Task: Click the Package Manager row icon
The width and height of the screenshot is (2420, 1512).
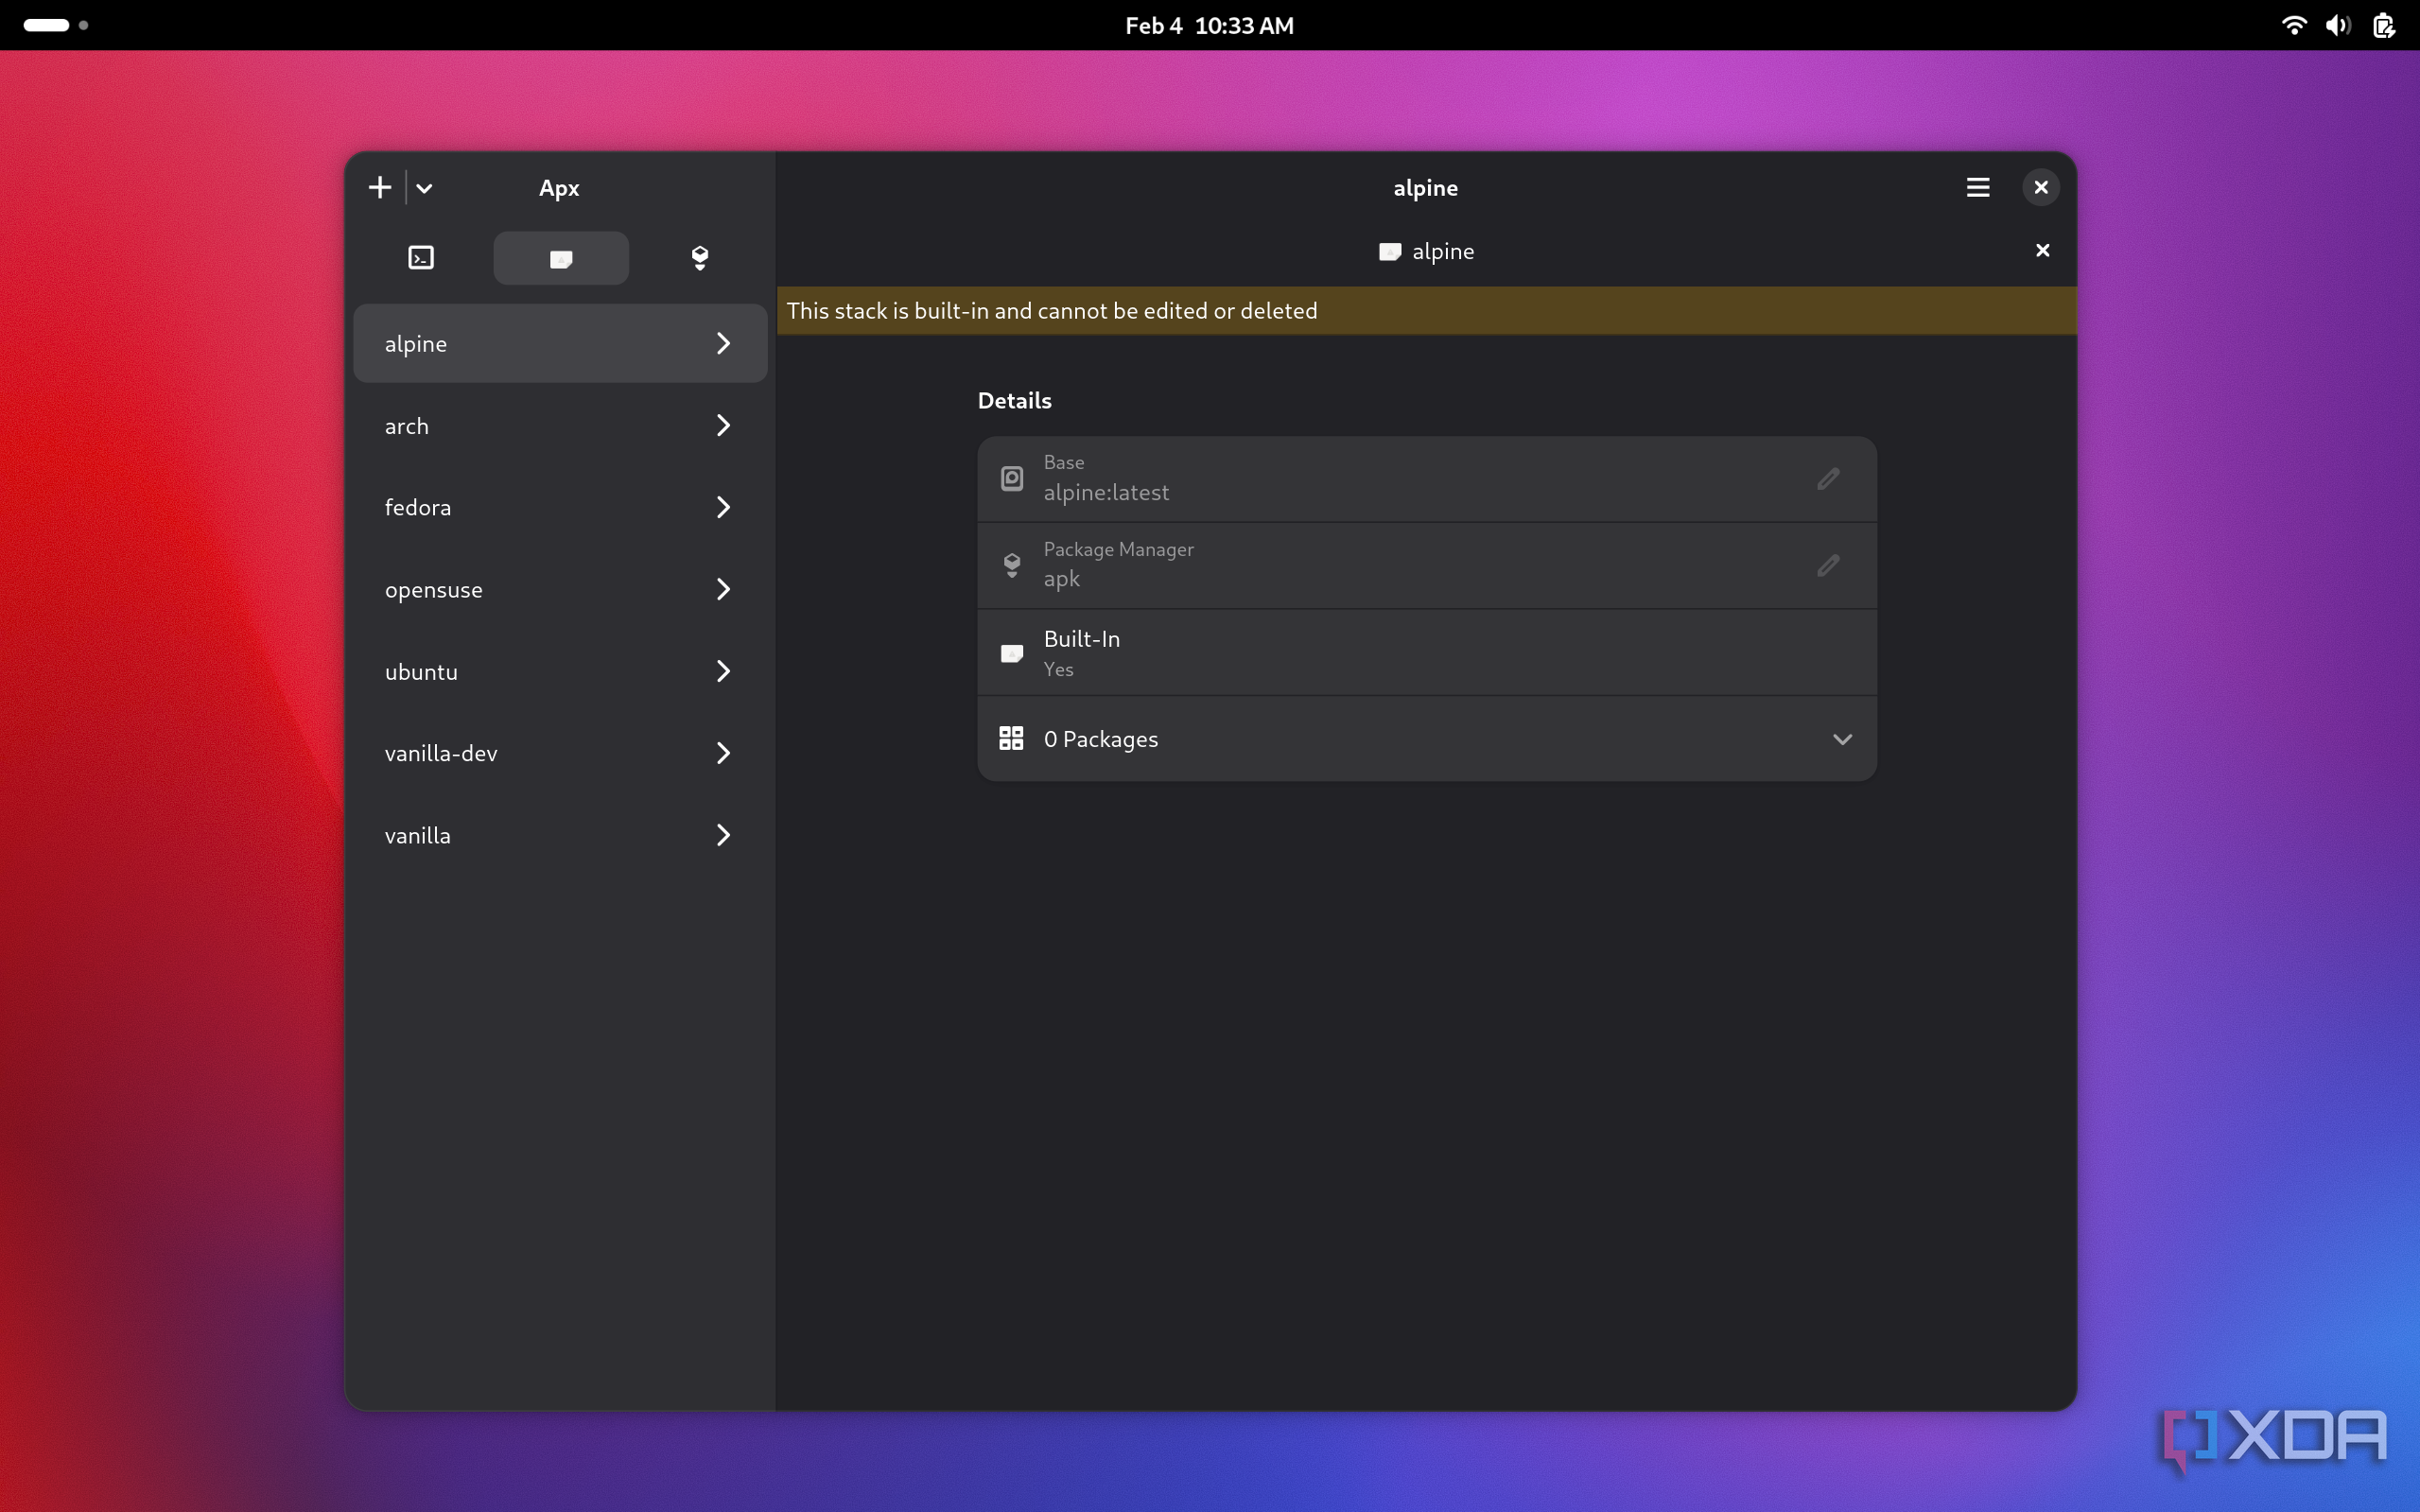Action: [1011, 566]
